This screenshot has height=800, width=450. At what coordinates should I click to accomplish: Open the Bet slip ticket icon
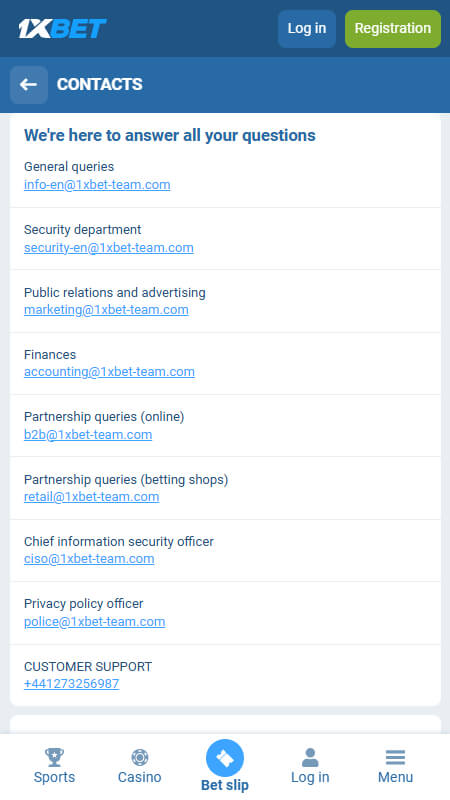225,758
